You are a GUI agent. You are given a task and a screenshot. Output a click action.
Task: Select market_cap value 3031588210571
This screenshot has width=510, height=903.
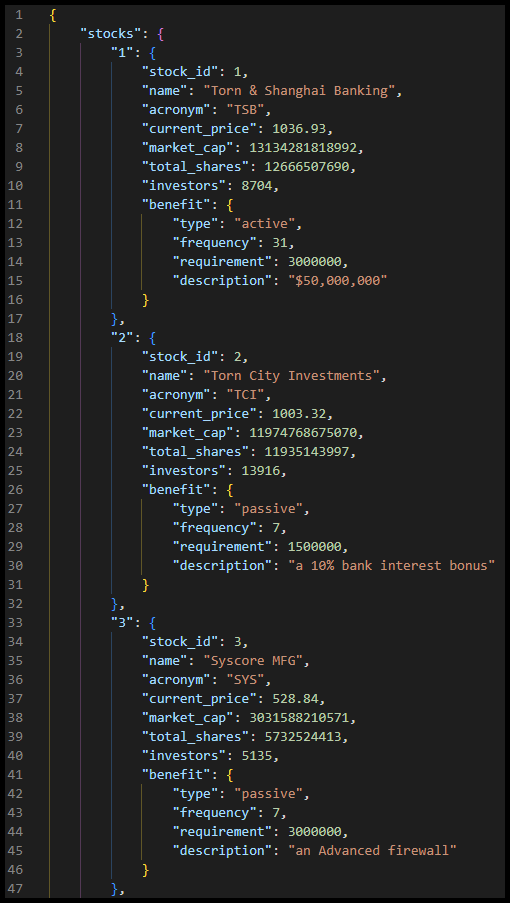click(x=299, y=718)
